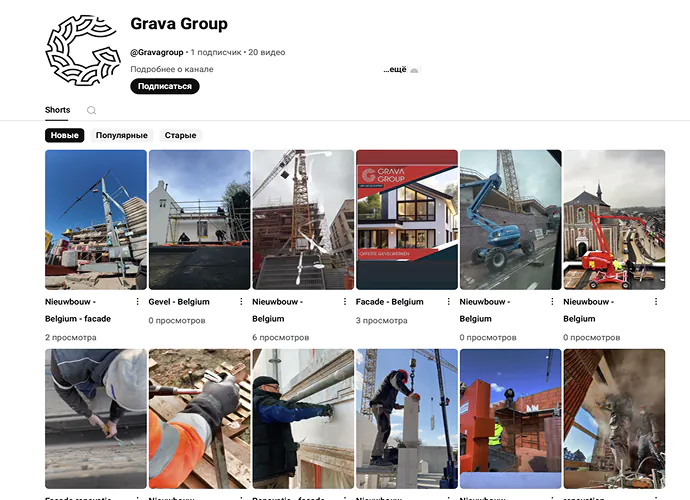The width and height of the screenshot is (690, 500).
Task: Open three-dot menu of the 6-view Nieuwbouw short
Action: (345, 301)
